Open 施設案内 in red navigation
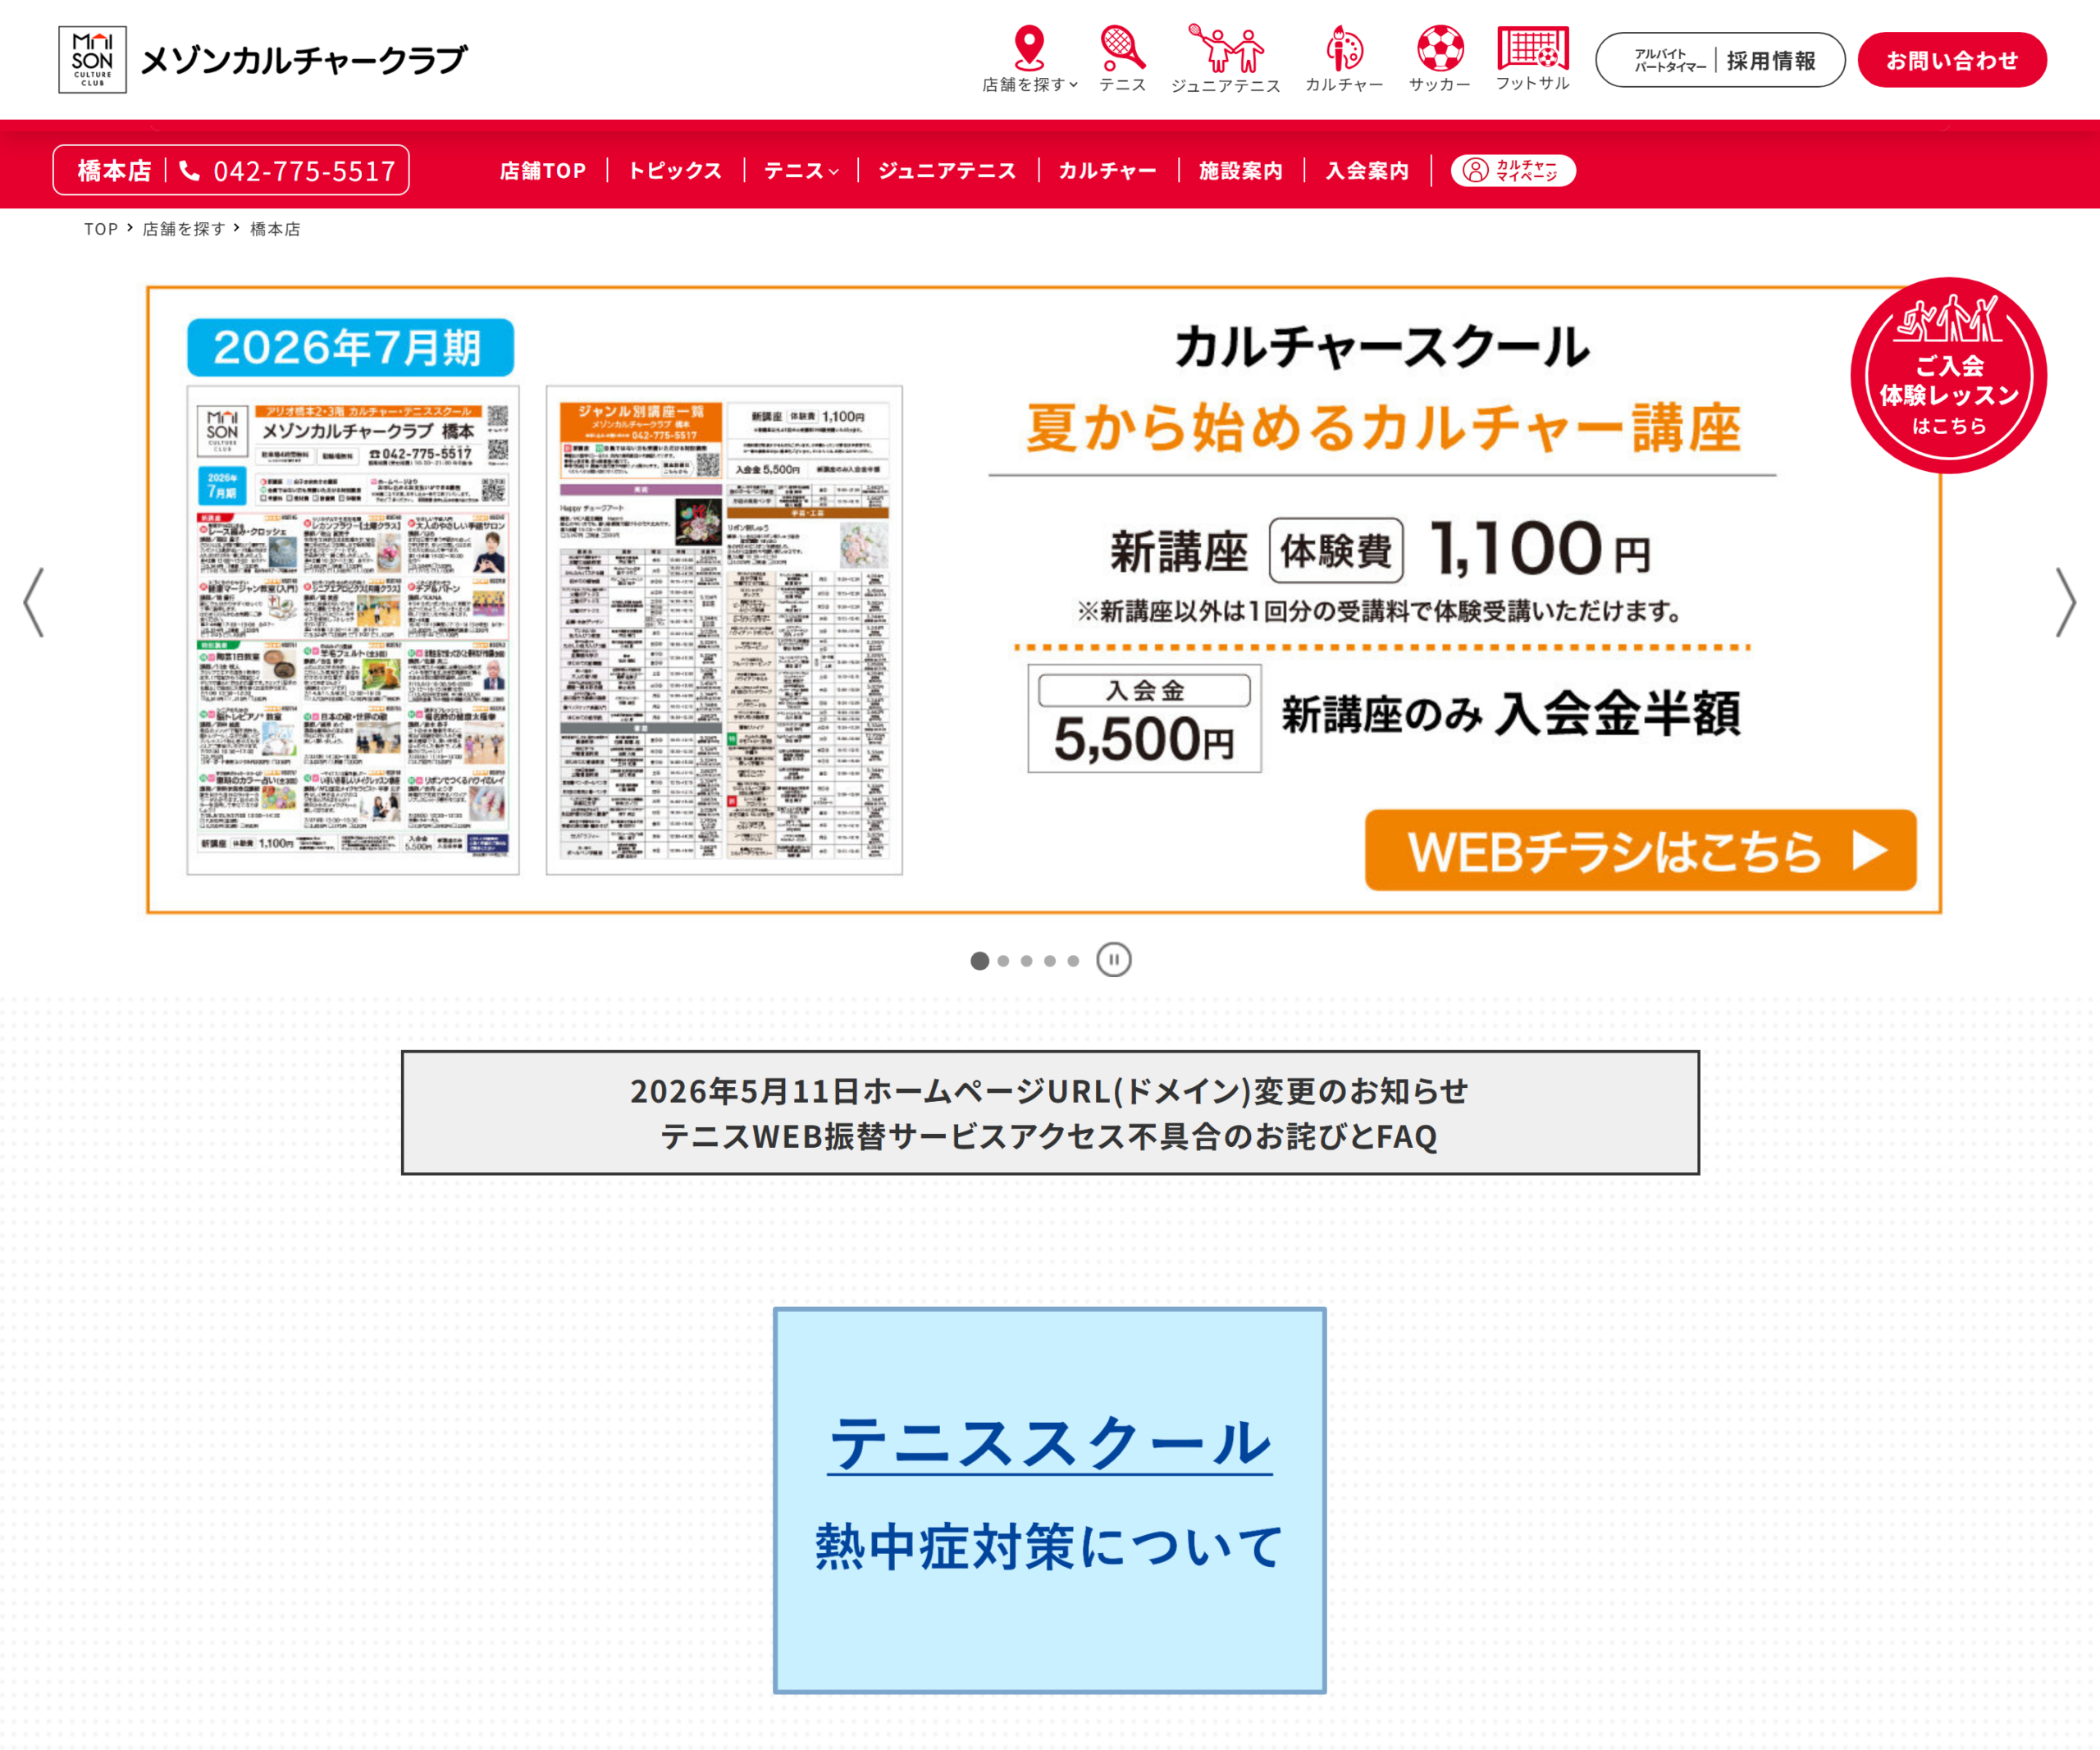 pos(1240,171)
